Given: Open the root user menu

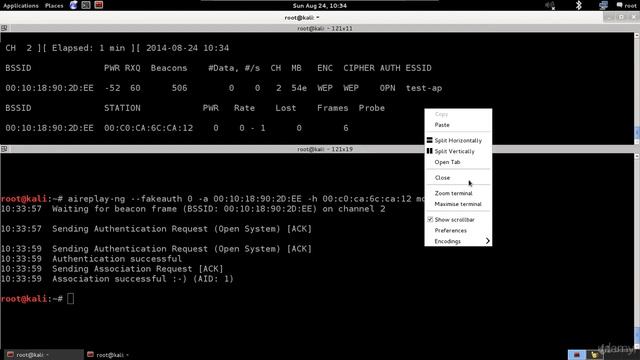Looking at the screenshot, I should point(626,6).
